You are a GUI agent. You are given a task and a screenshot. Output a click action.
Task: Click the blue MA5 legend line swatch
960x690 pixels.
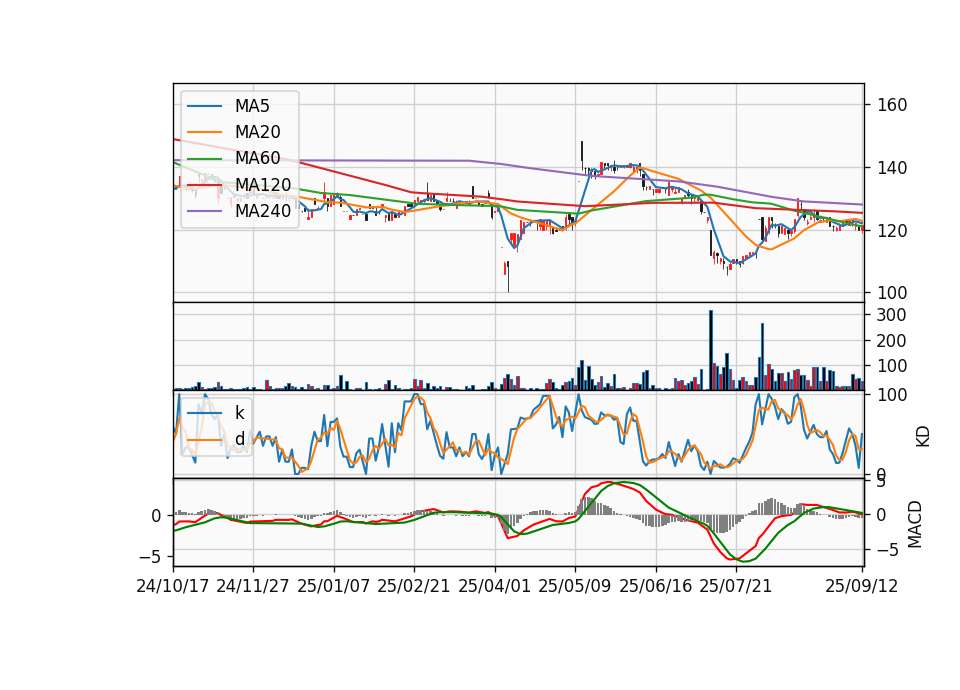tap(204, 106)
